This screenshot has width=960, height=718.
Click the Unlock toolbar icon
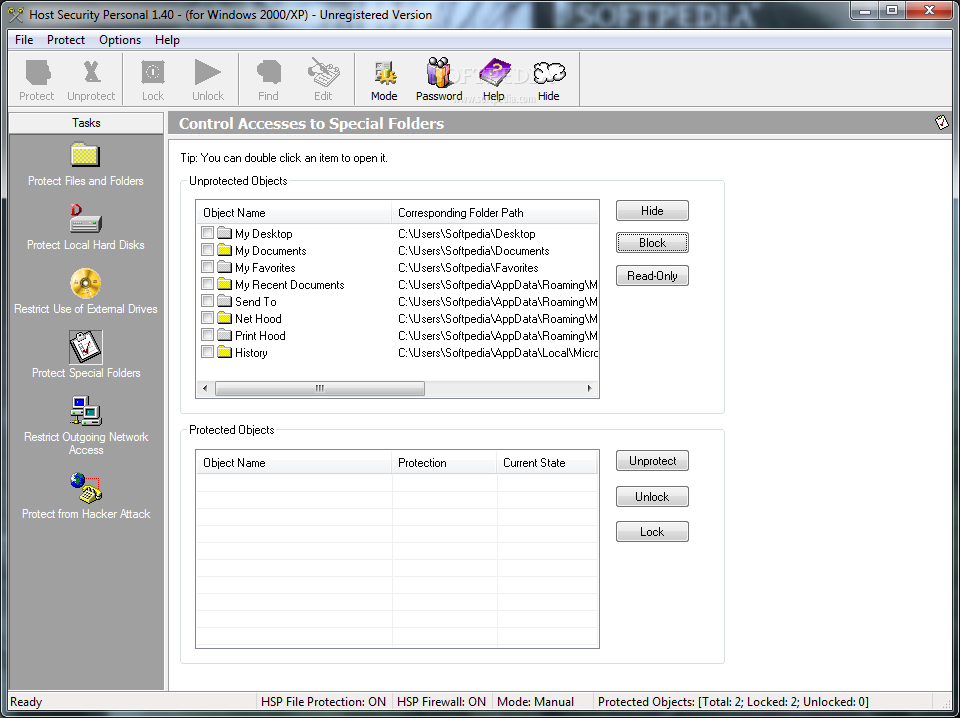208,80
